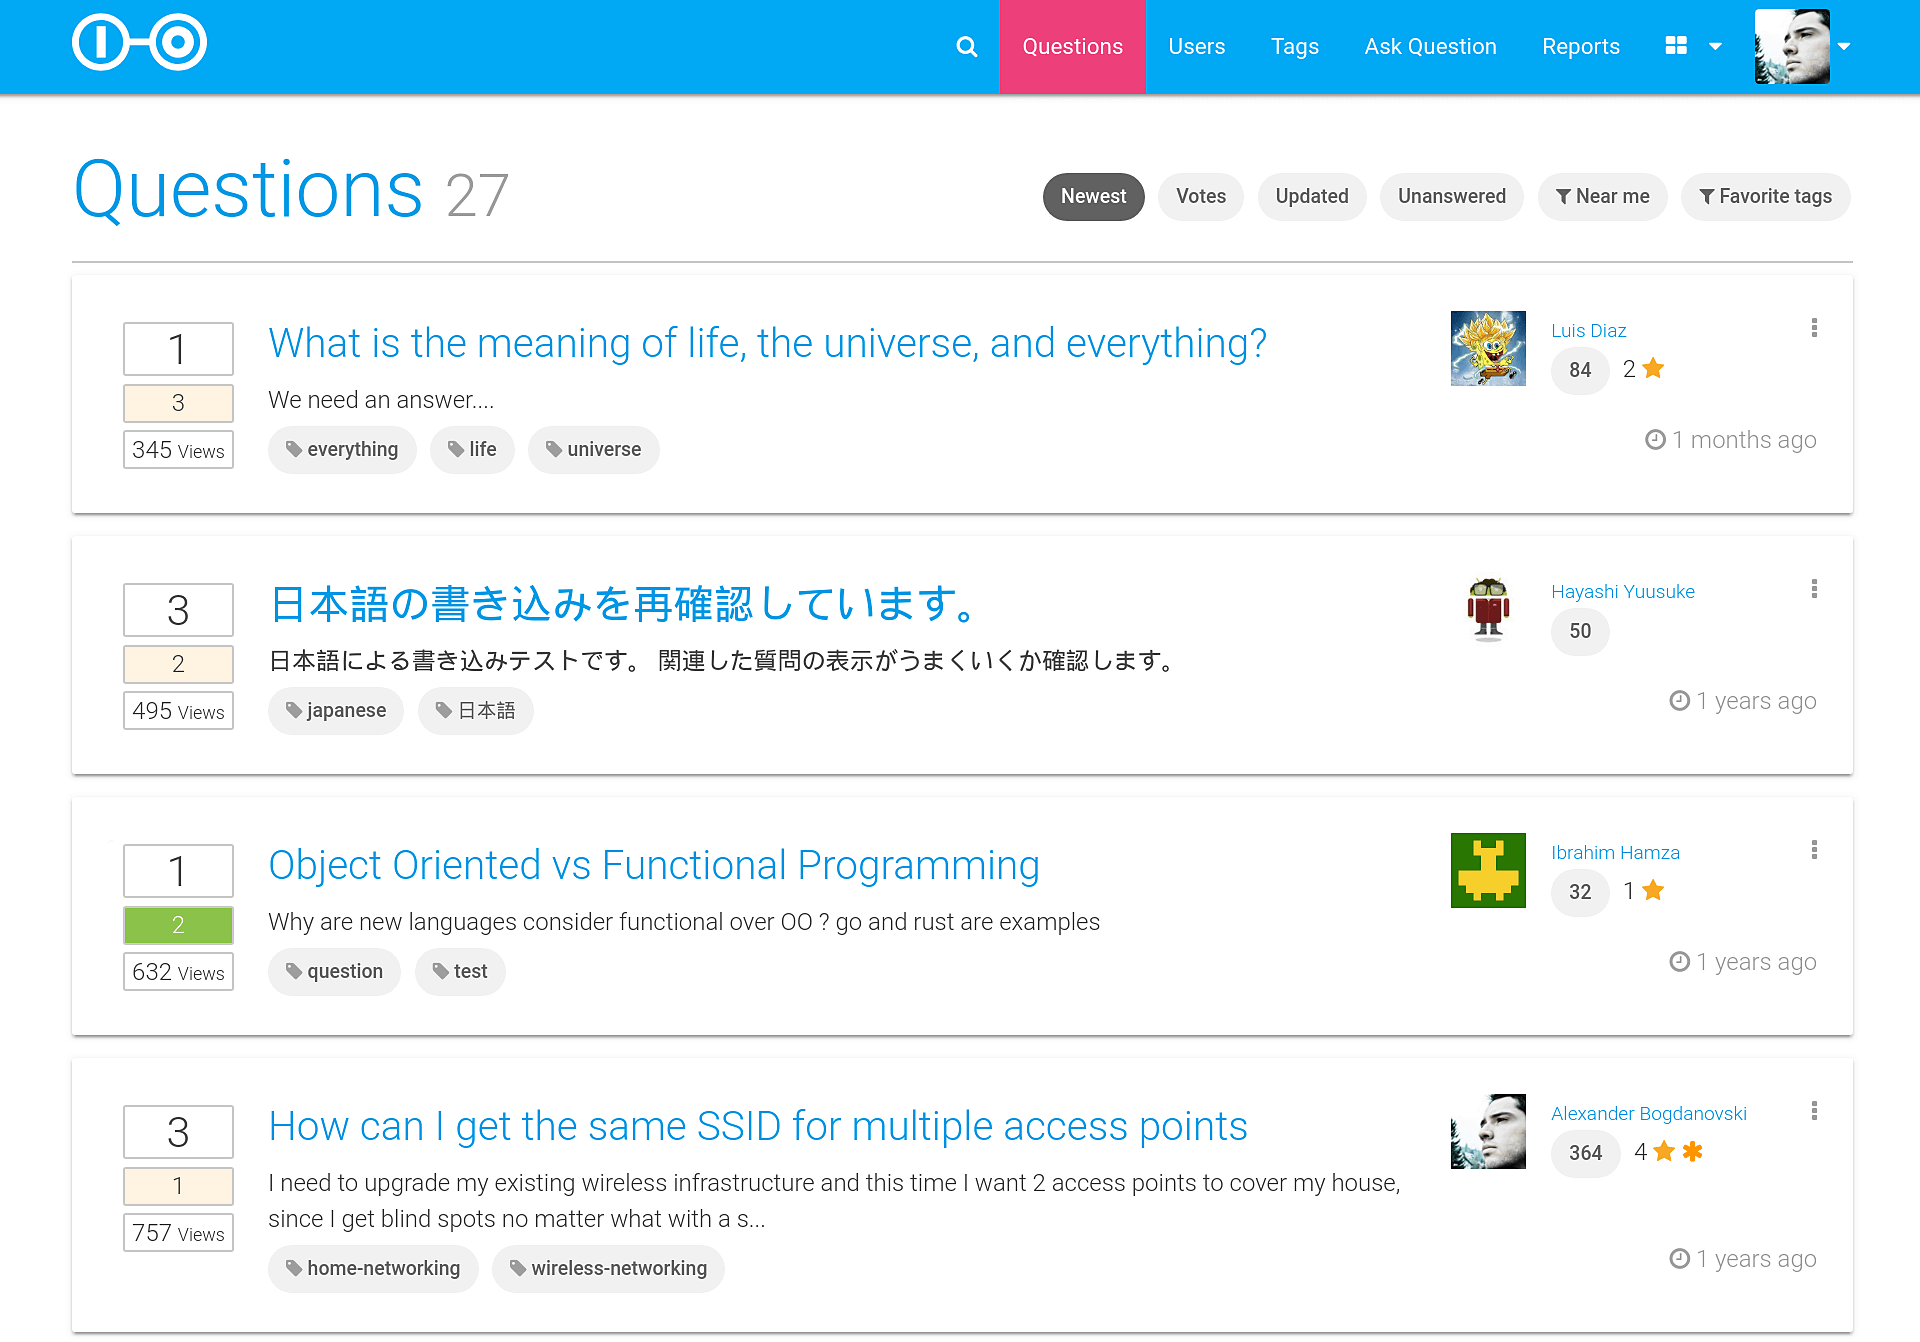Open three-dot menu on Ibrahim Hamza question
The height and width of the screenshot is (1342, 1920).
pyautogui.click(x=1814, y=850)
